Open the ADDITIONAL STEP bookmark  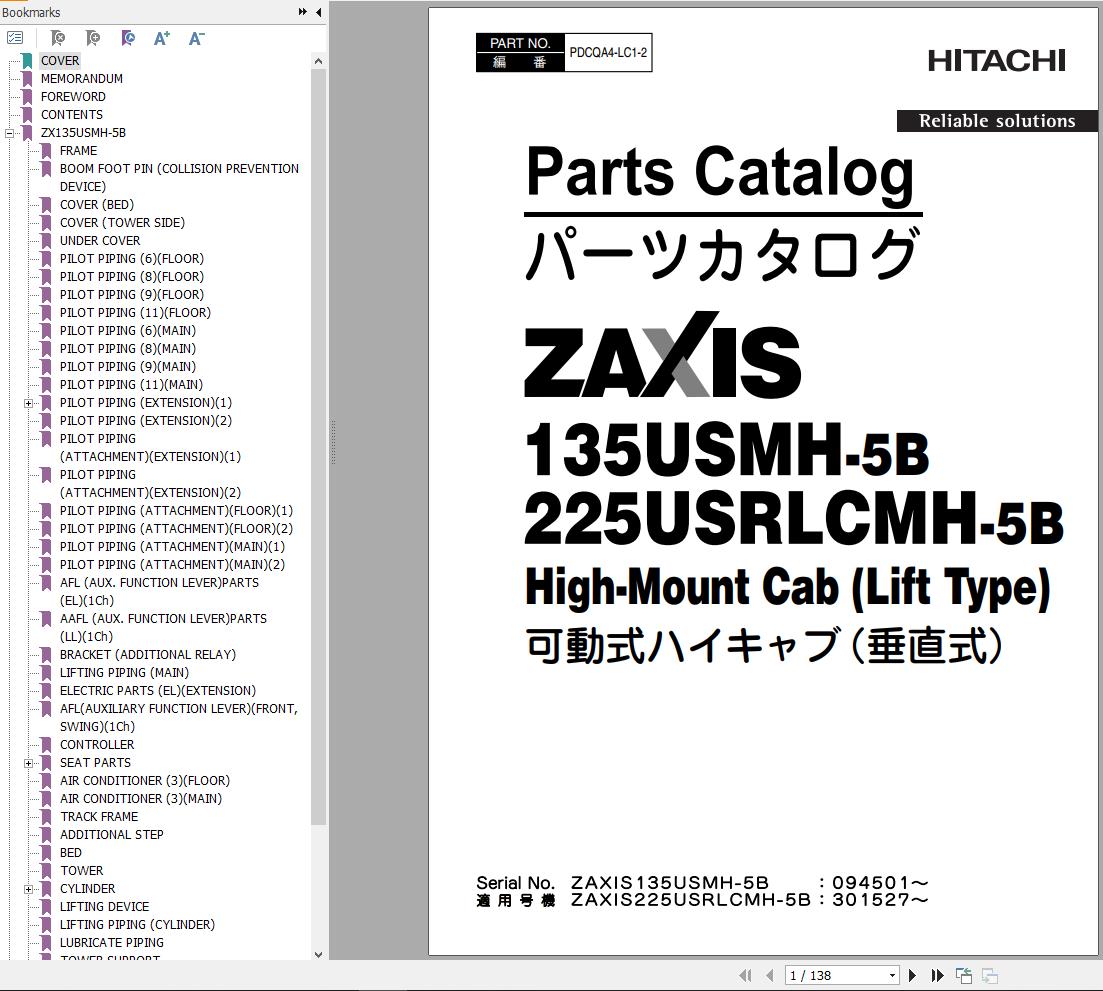pos(112,835)
